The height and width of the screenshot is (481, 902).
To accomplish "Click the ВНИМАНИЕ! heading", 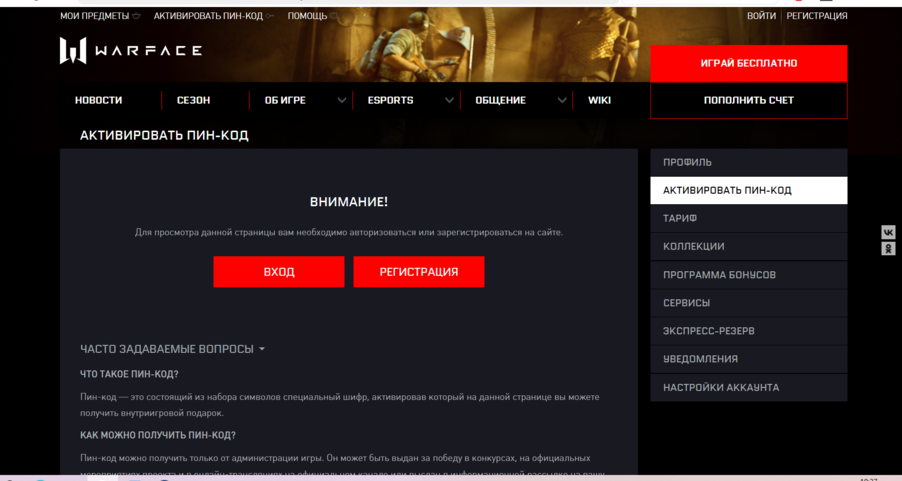I will tap(349, 202).
